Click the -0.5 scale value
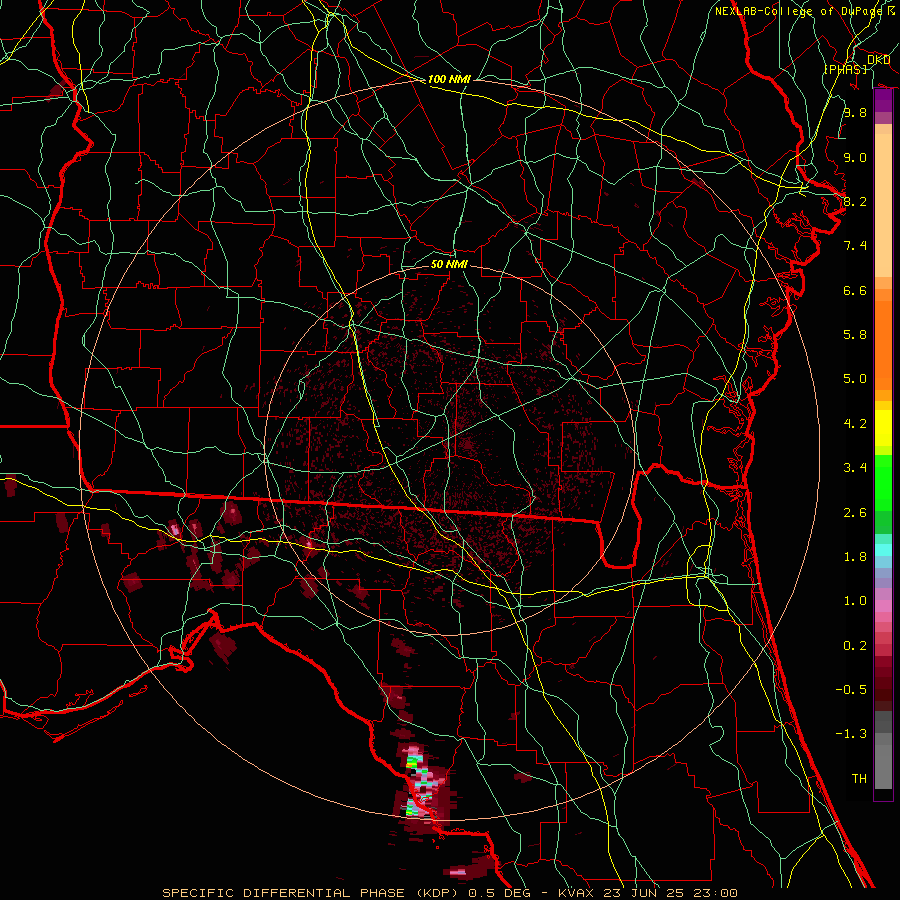 [x=851, y=690]
